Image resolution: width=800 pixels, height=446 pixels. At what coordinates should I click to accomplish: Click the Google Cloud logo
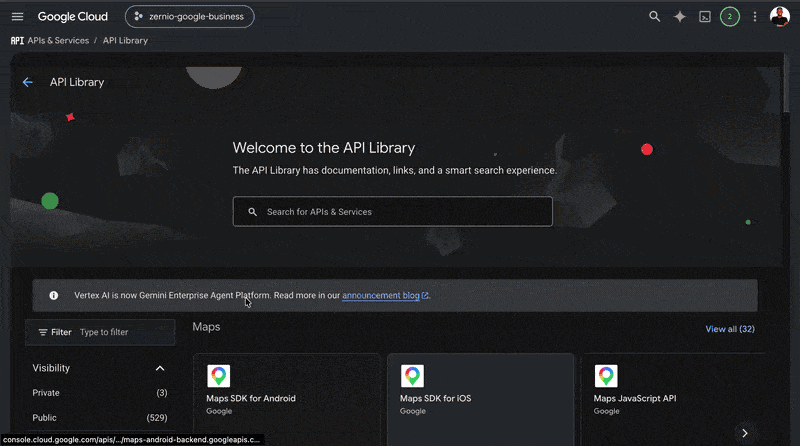(73, 17)
